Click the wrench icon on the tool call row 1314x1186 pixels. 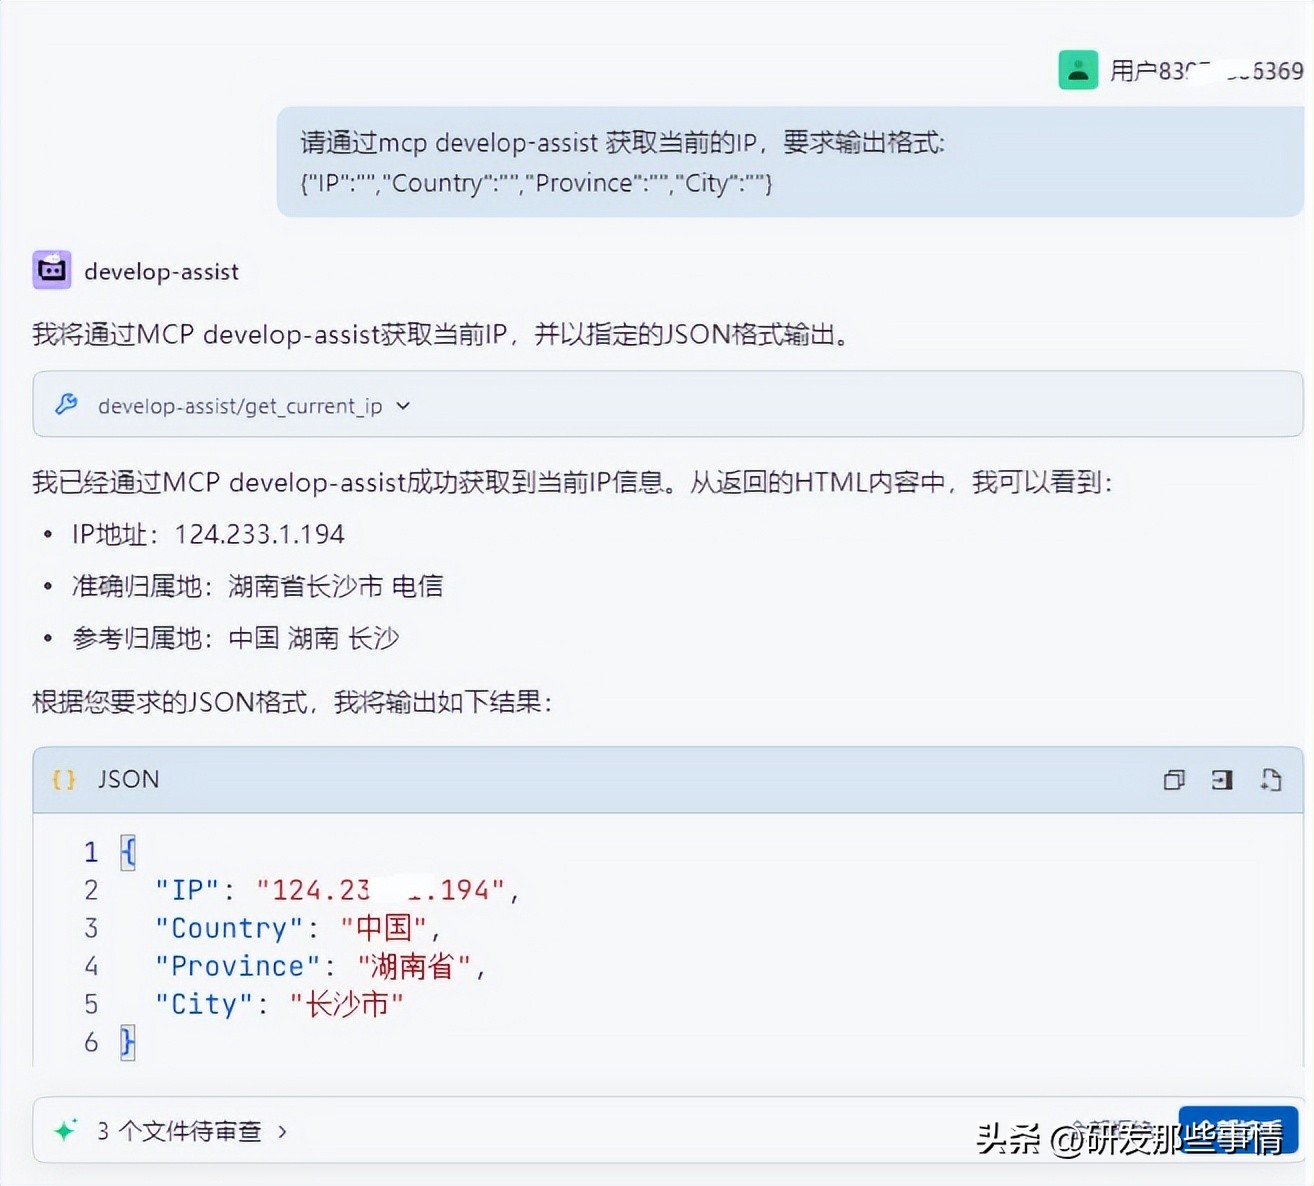(x=66, y=405)
